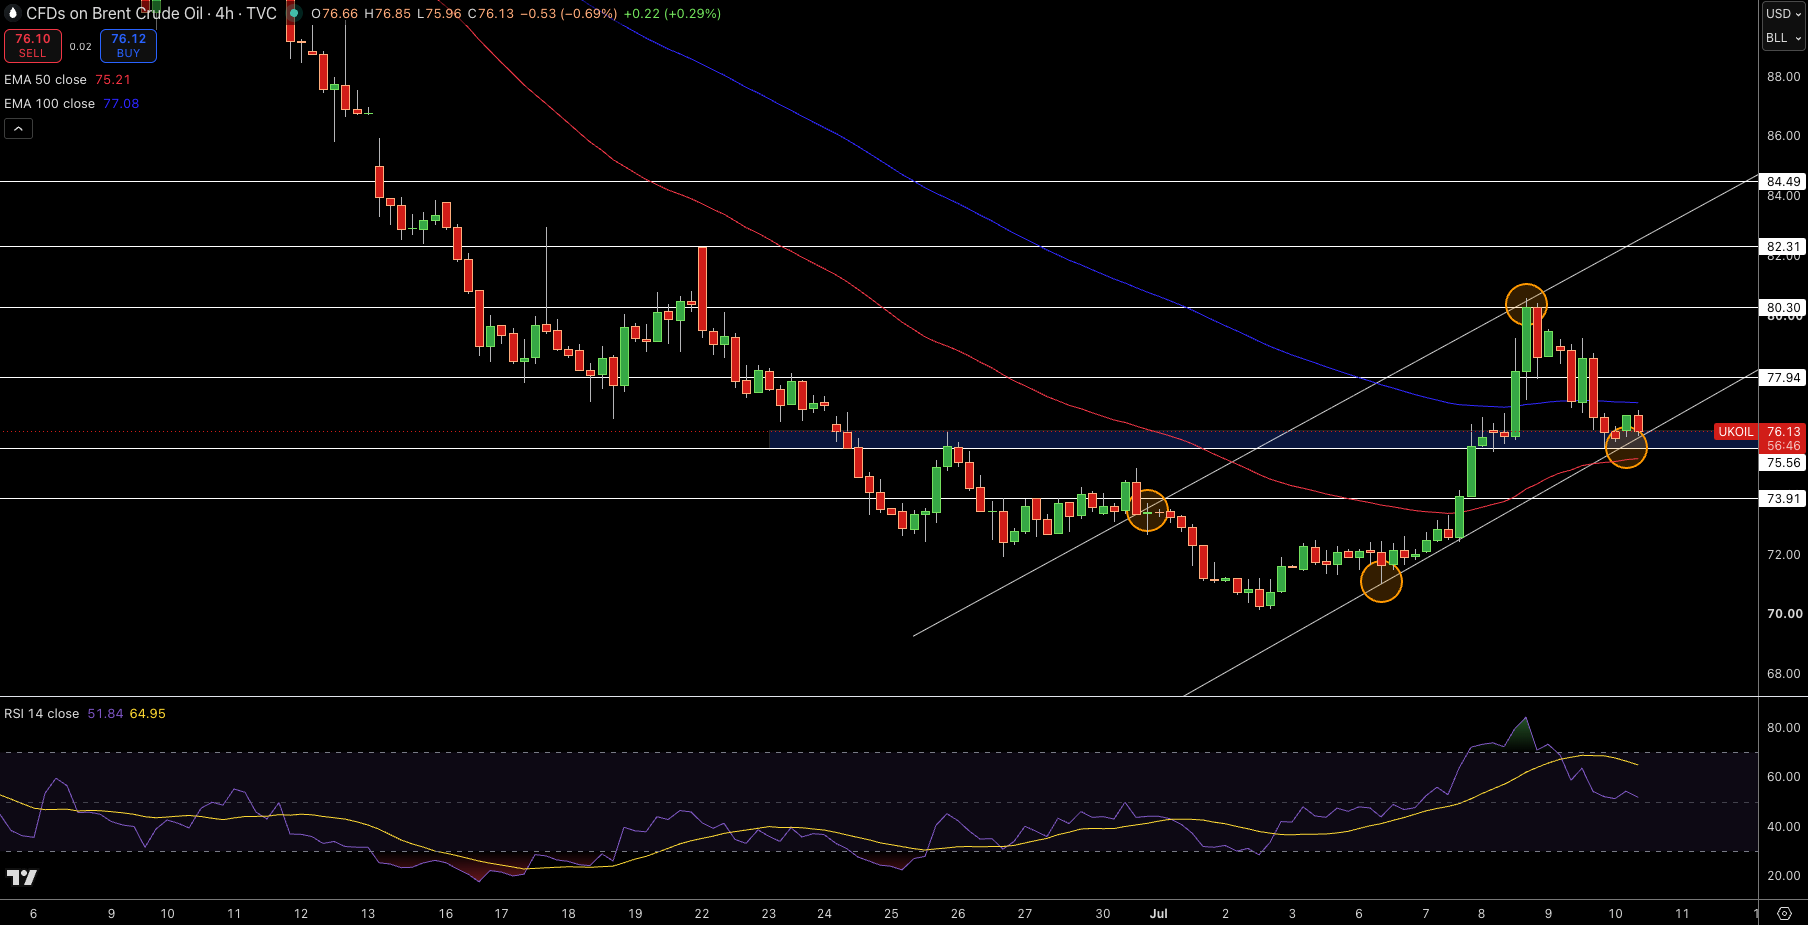The image size is (1808, 925).
Task: Click the Brent Crude Oil drop symbol icon
Action: (13, 13)
